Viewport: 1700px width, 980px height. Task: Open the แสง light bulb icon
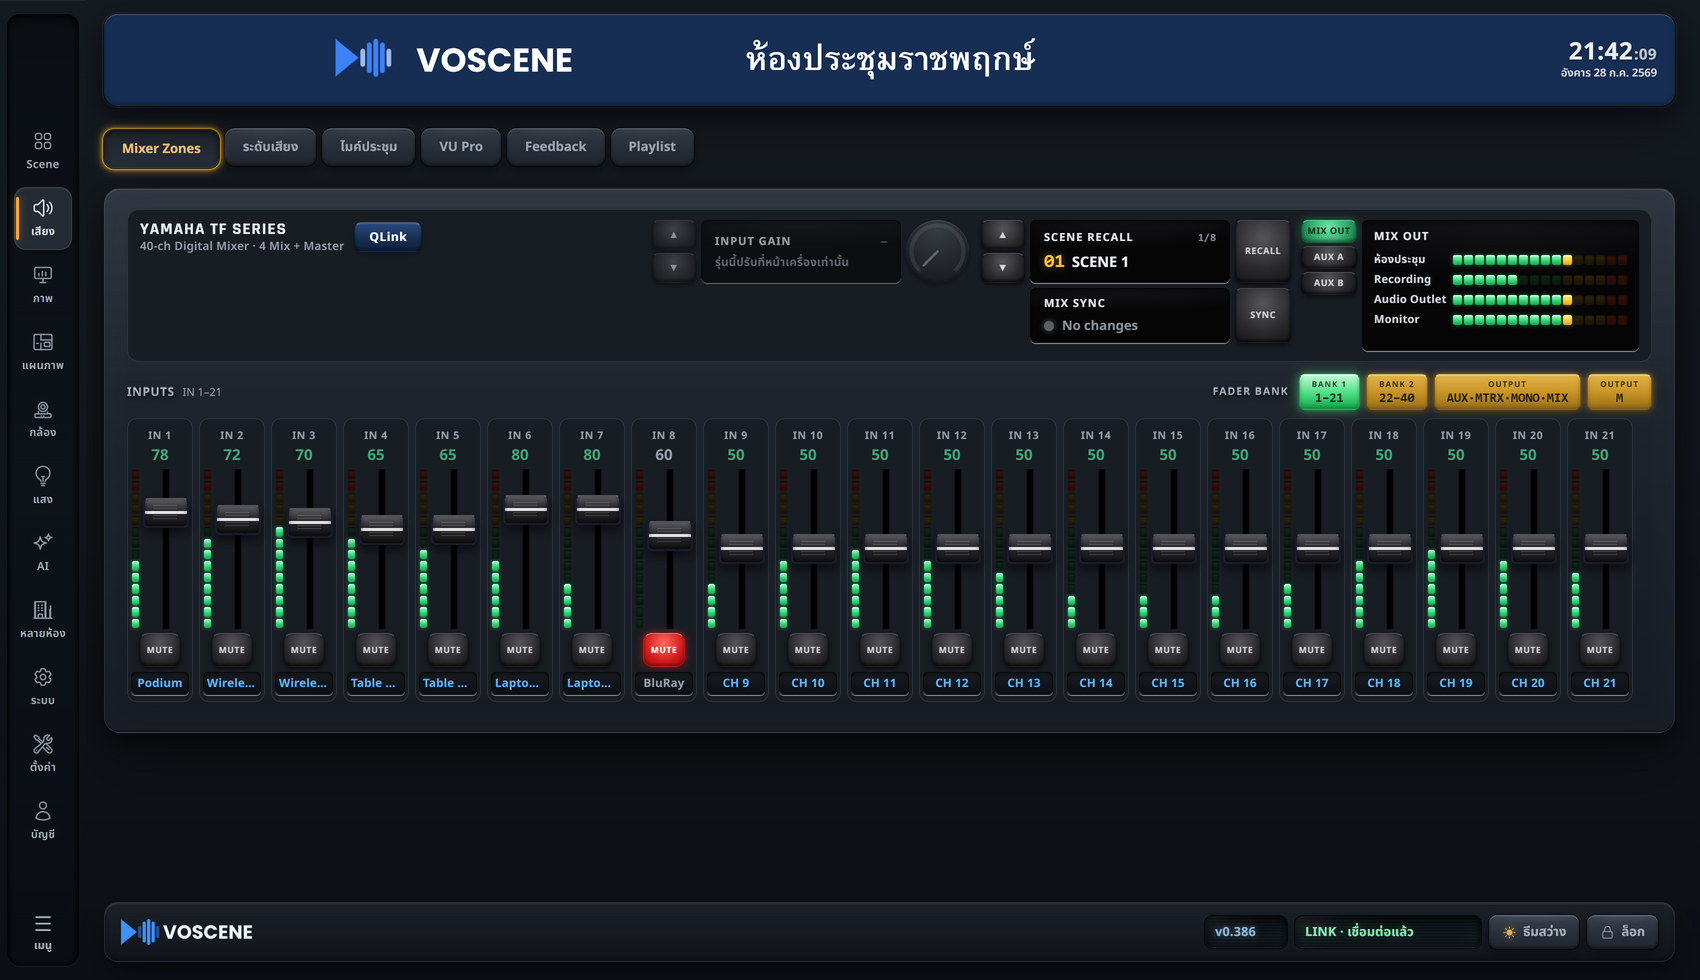pos(42,485)
